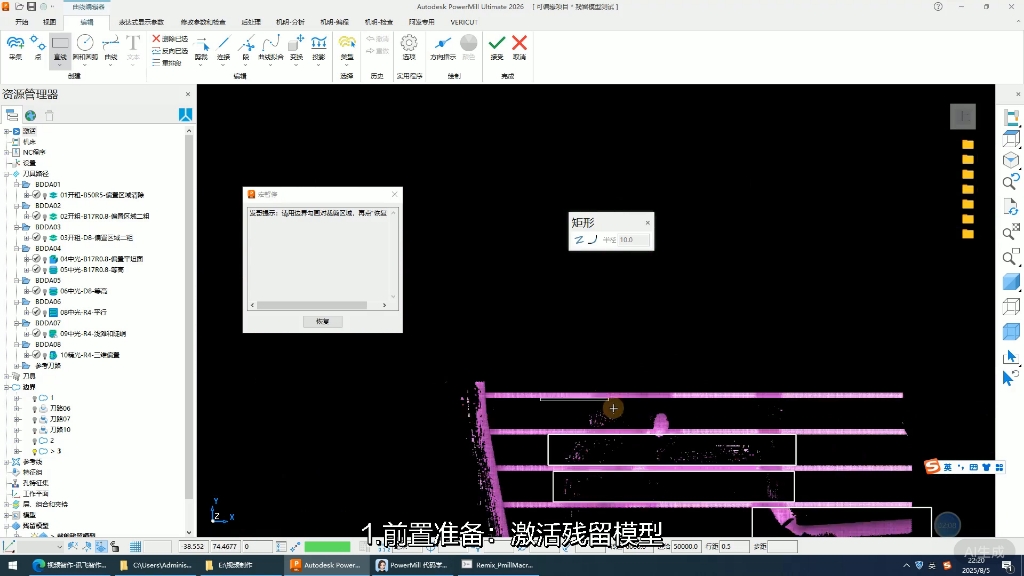Click the Project curve tool
1024x576 pixels.
[319, 48]
